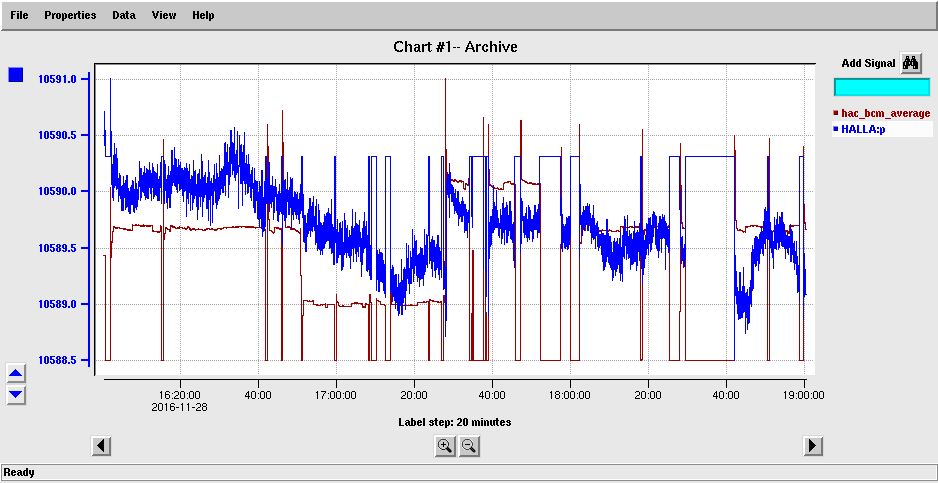Click the 10590.0 axis label

coord(57,192)
